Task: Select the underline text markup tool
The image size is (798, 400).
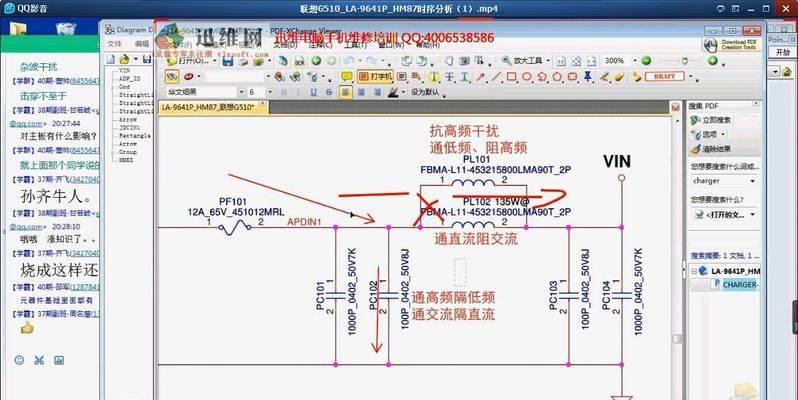Action: [x=465, y=77]
